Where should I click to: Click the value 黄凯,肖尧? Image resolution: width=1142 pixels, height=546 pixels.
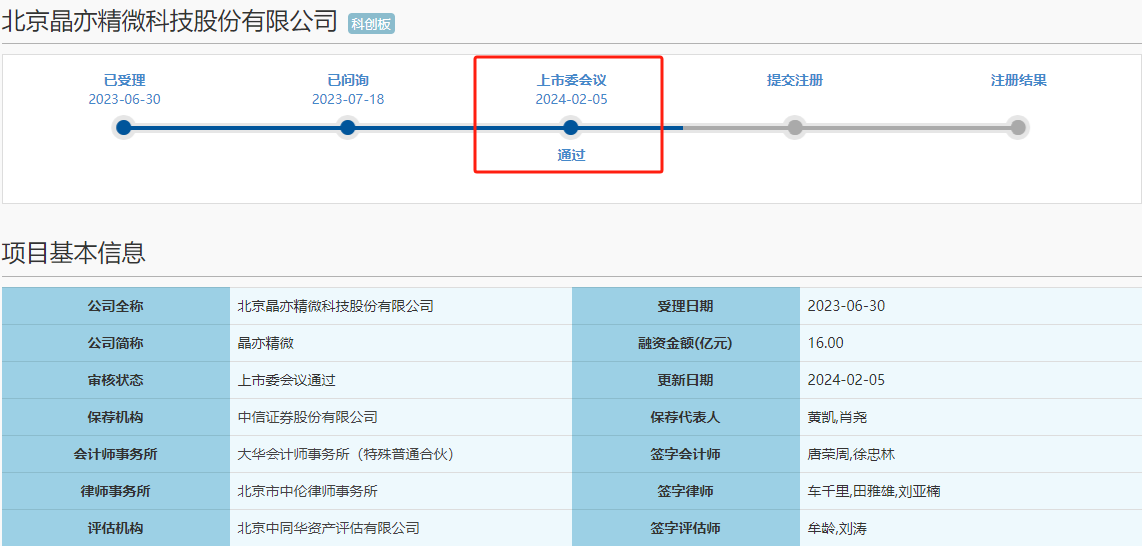click(x=838, y=417)
